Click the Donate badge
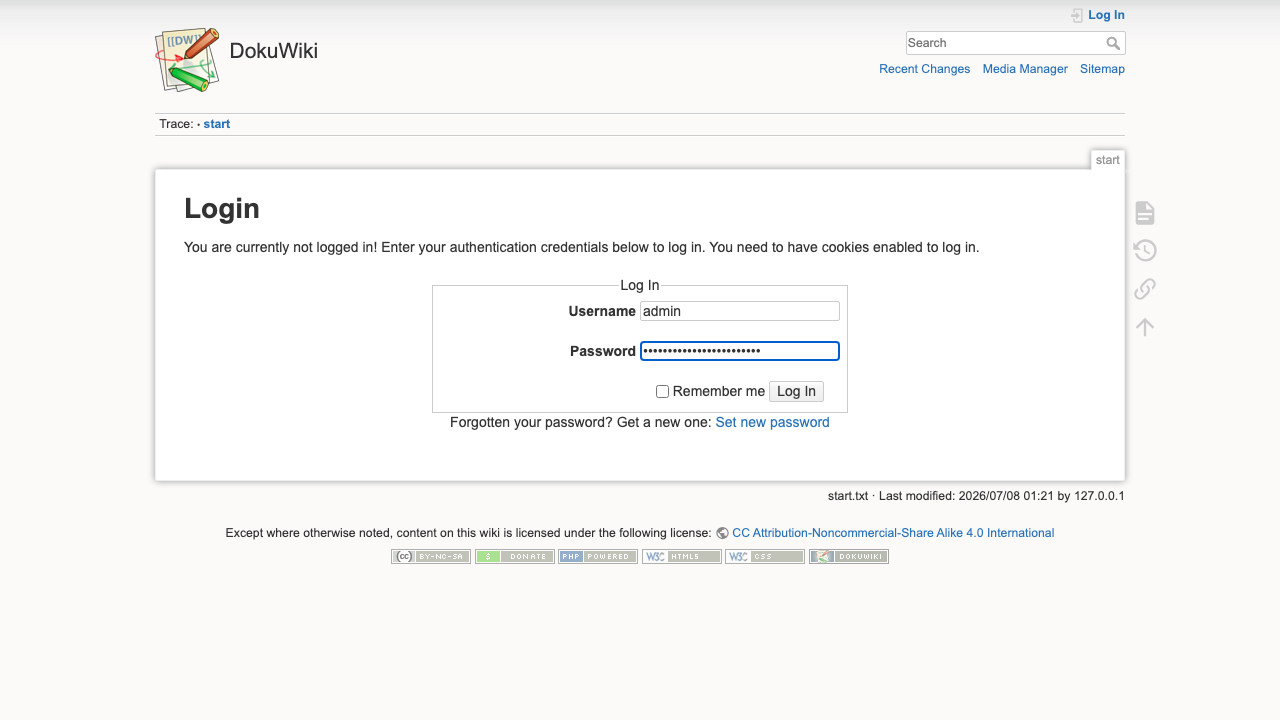Image resolution: width=1280 pixels, height=720 pixels. [515, 557]
